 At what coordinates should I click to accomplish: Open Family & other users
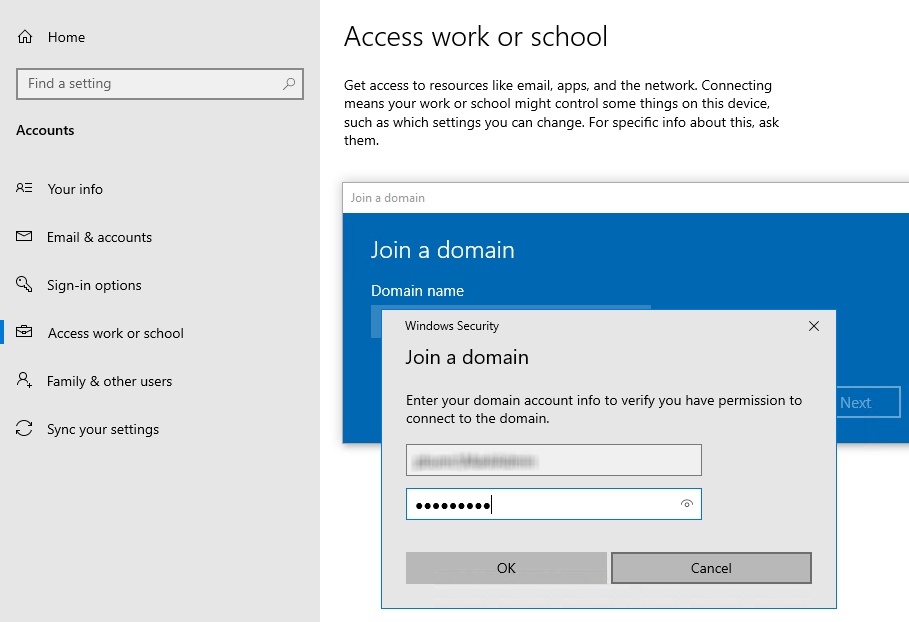point(109,381)
